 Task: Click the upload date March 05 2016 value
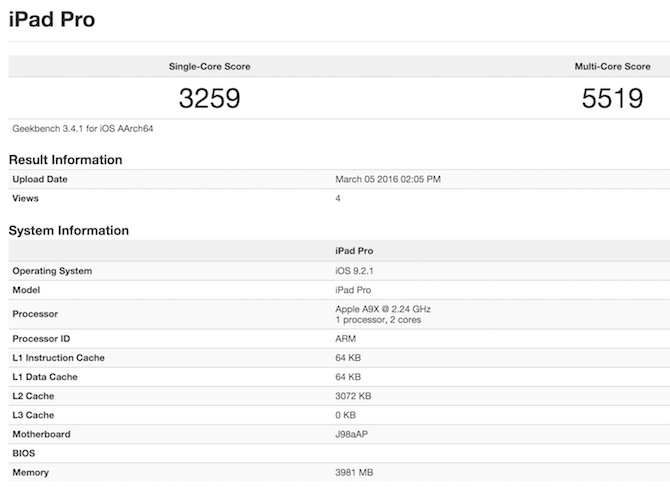387,179
